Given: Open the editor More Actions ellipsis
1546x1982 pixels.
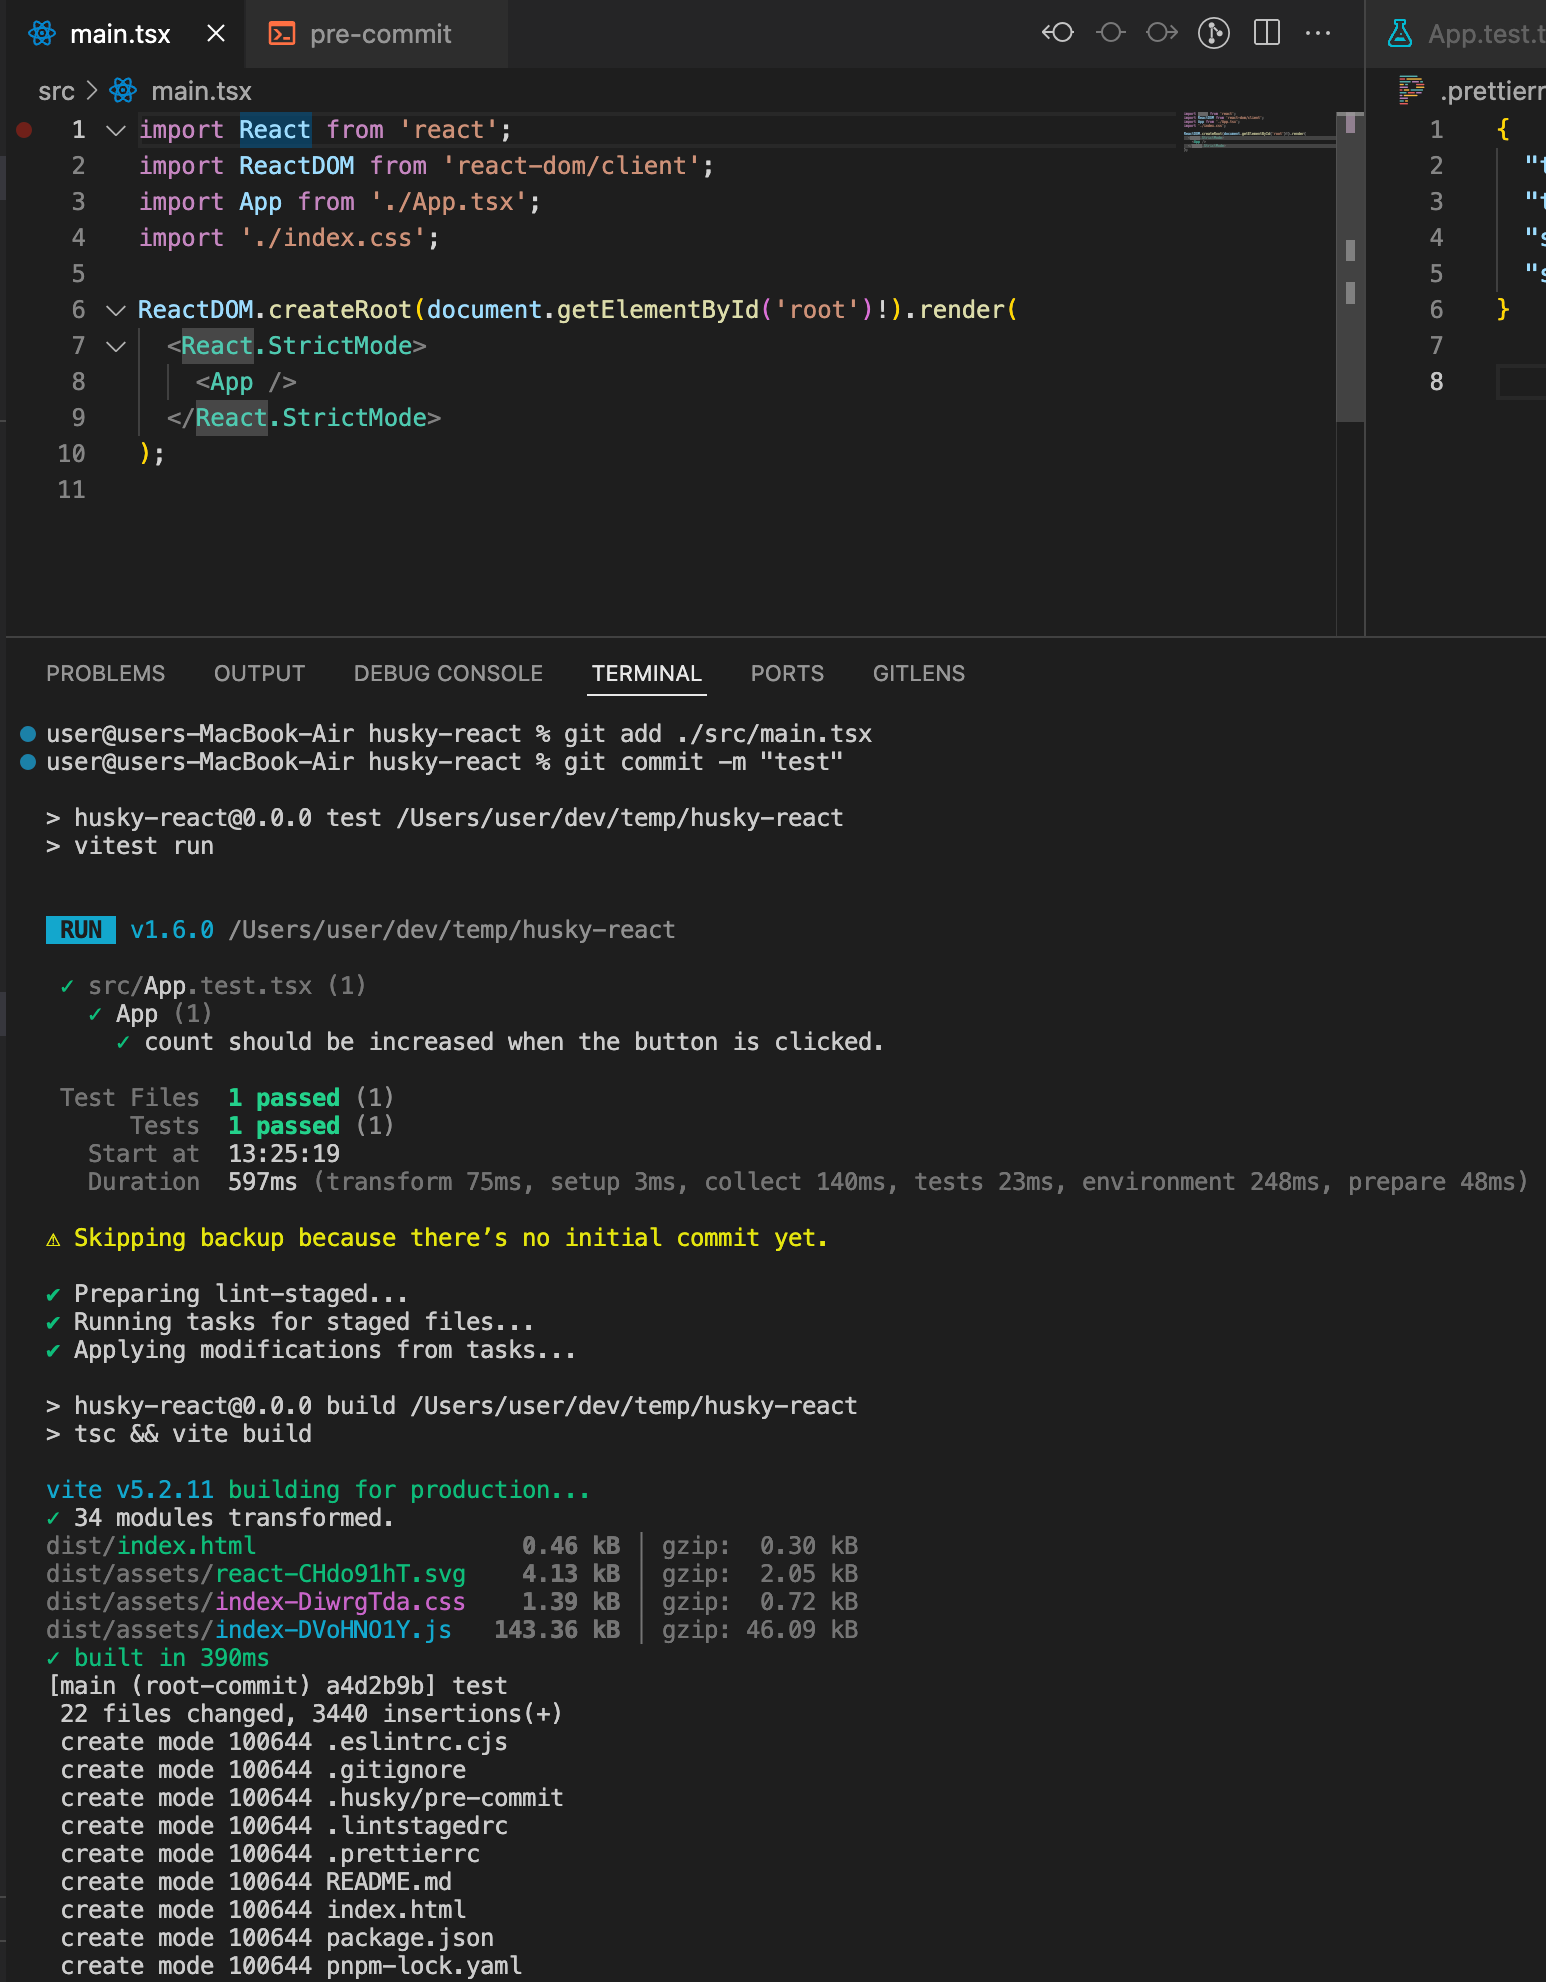Looking at the screenshot, I should tap(1318, 33).
